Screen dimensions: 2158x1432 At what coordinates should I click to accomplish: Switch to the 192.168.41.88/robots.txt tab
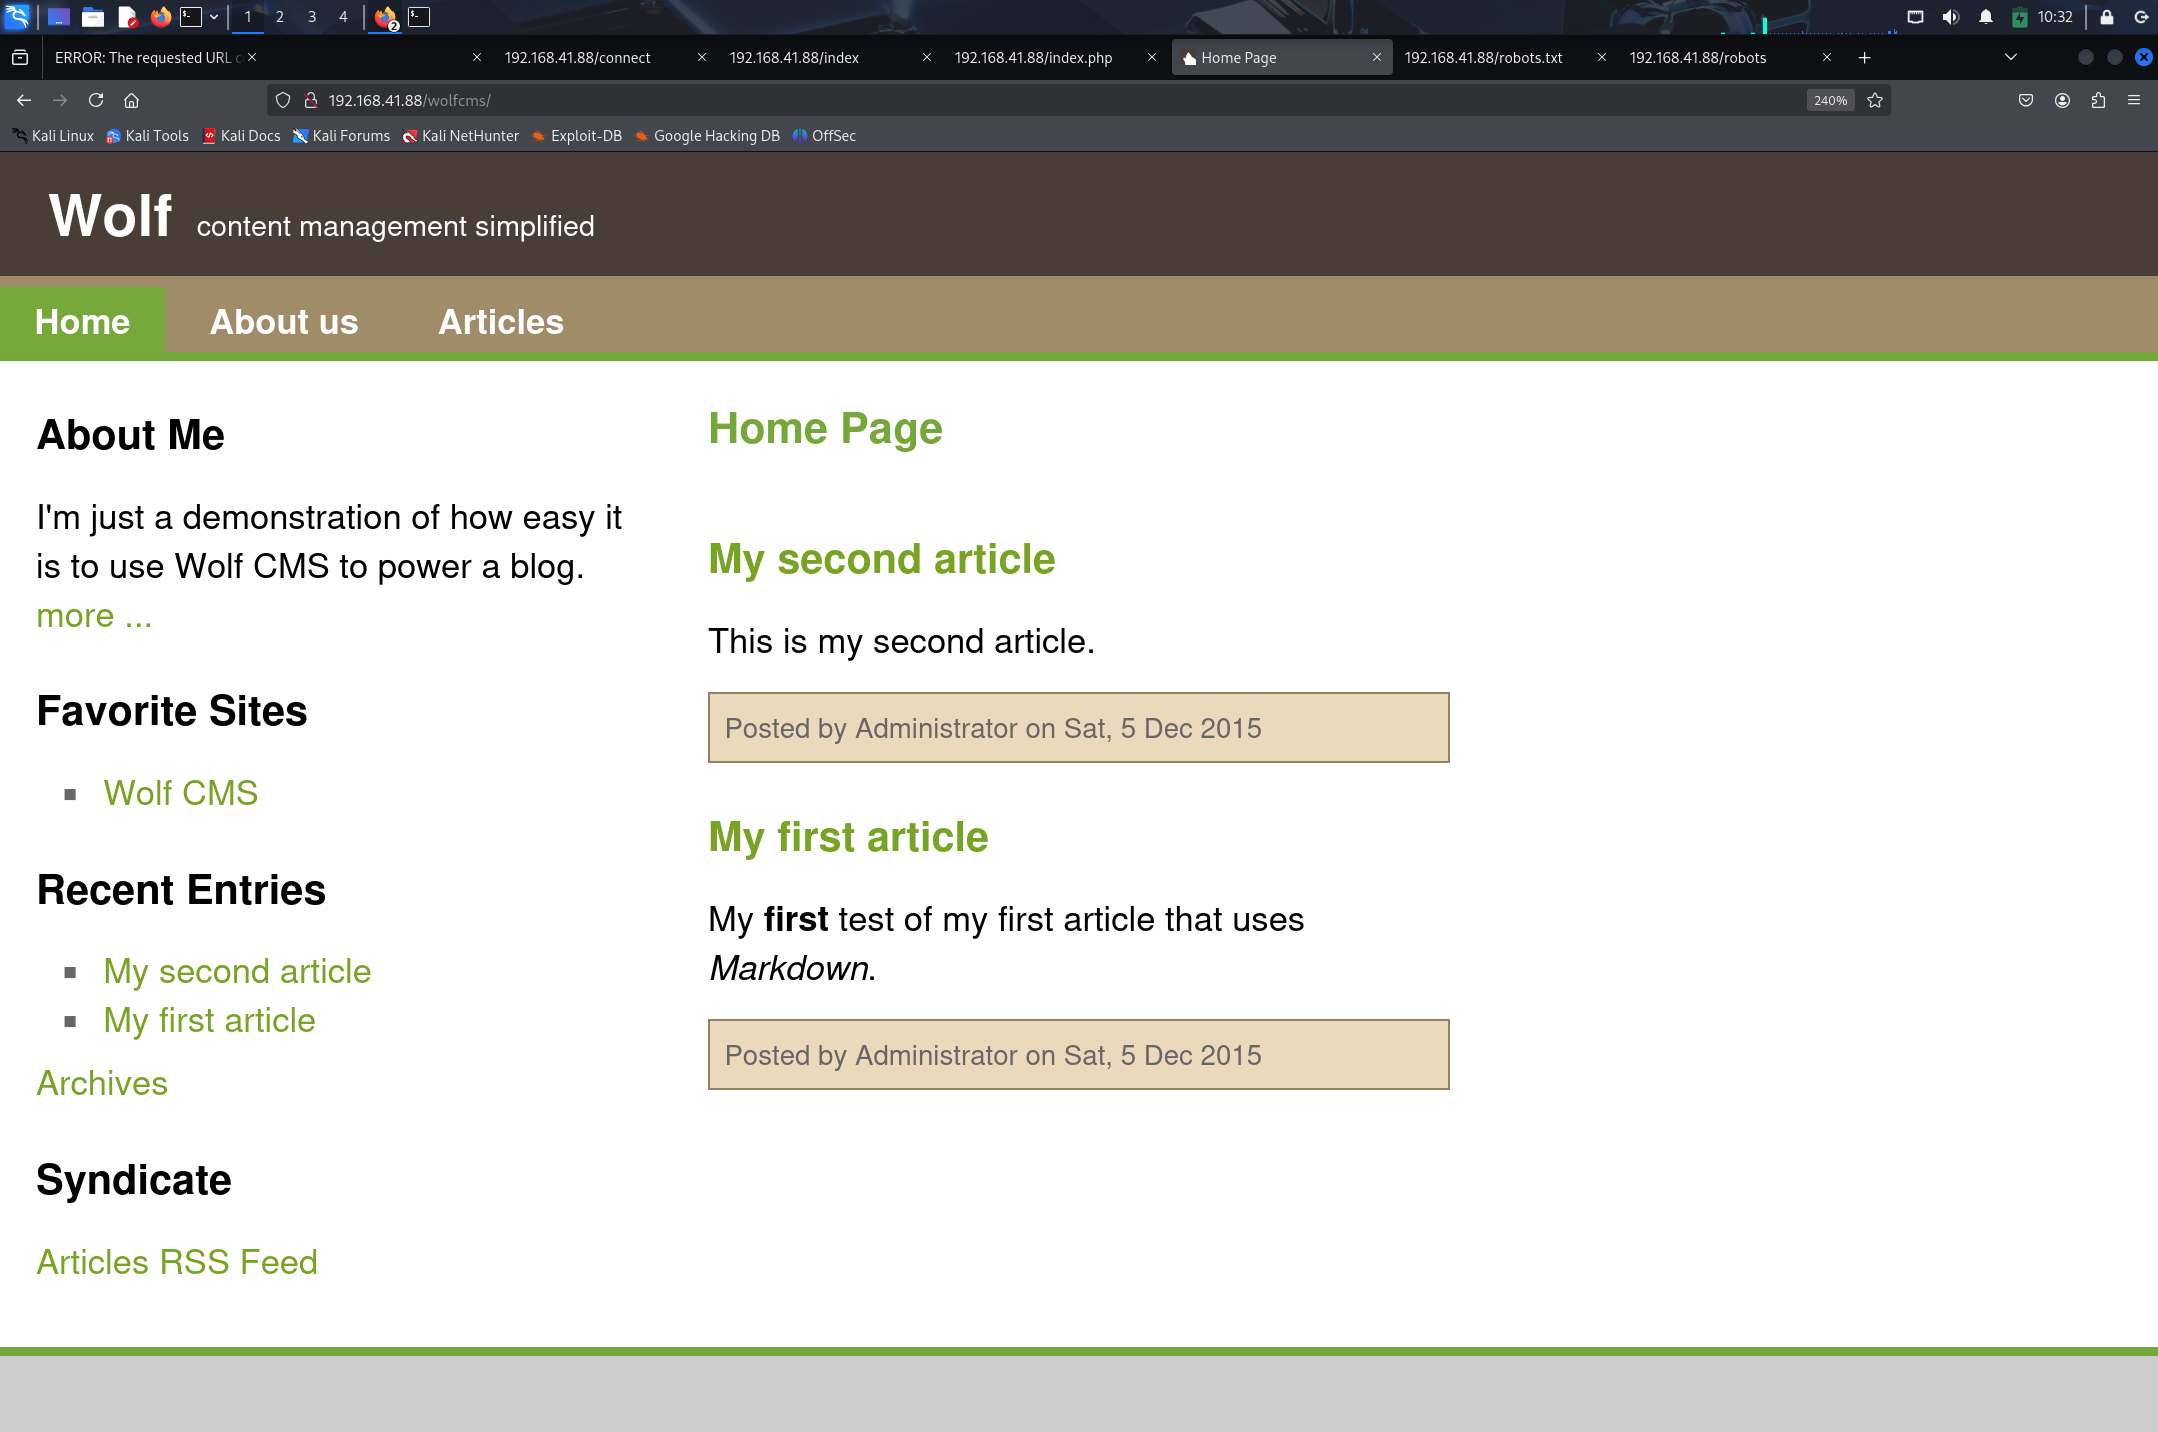[1483, 58]
